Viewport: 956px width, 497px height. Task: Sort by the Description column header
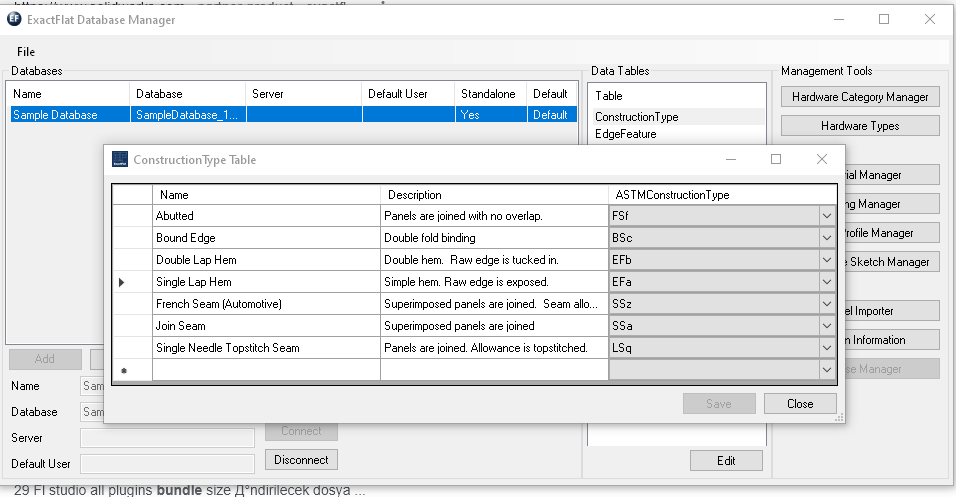[494, 195]
